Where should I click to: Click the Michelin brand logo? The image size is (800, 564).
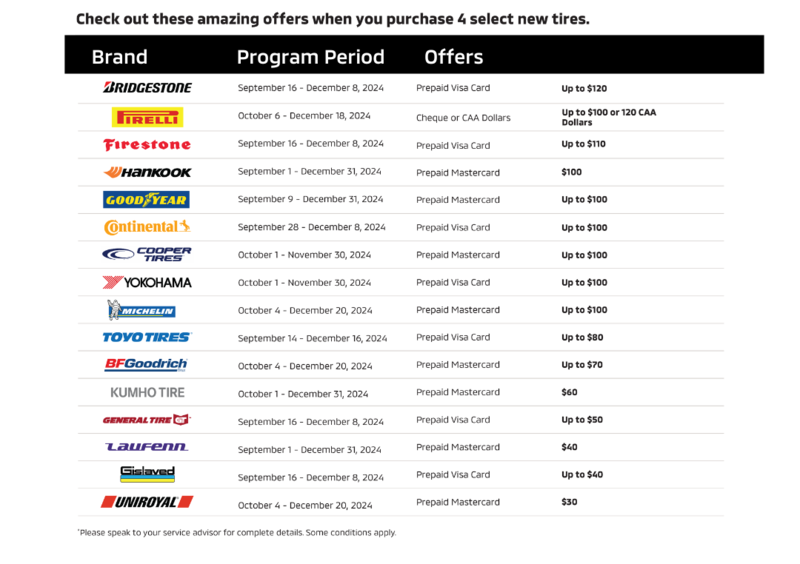142,310
